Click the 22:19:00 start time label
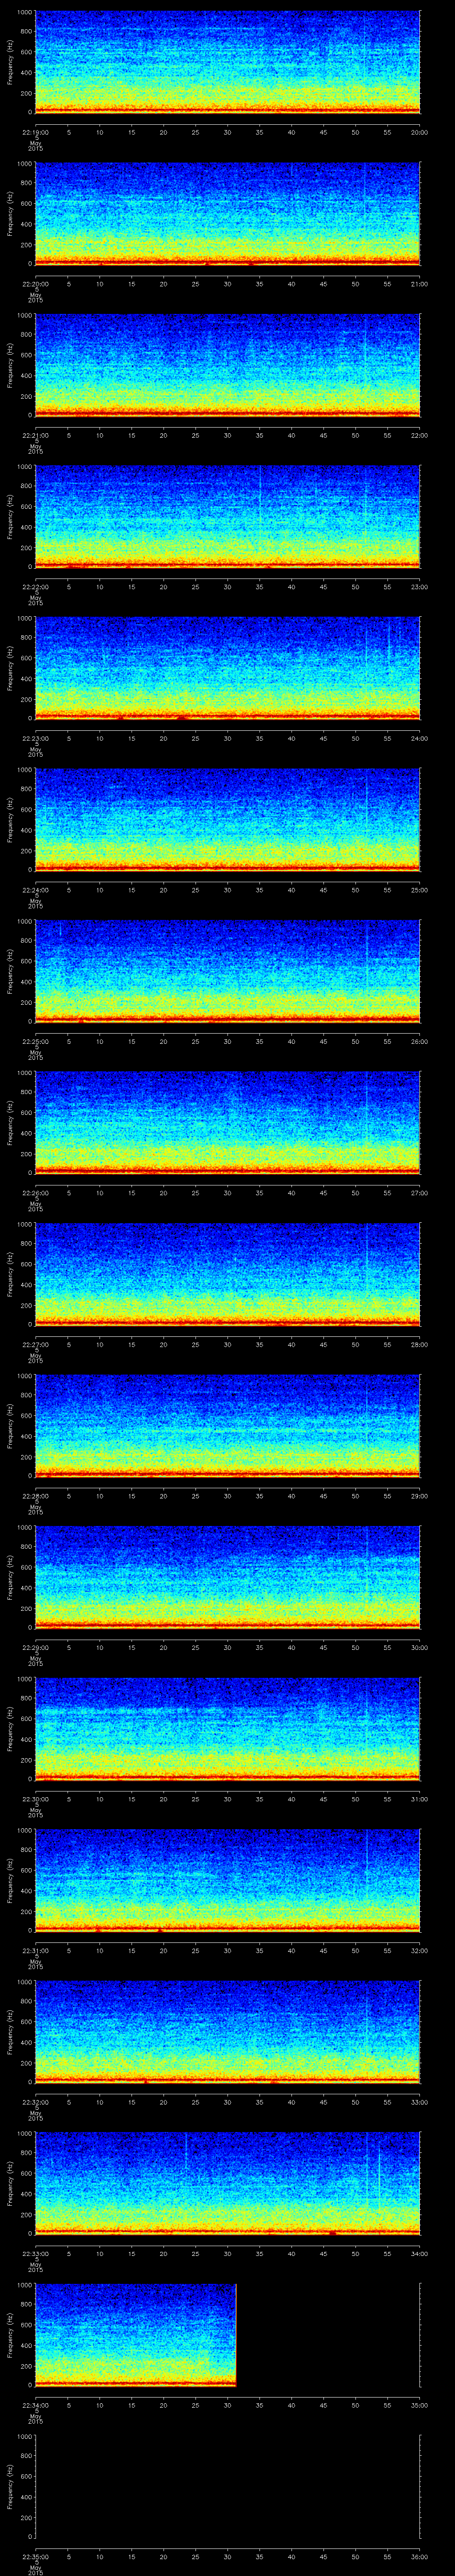The width and height of the screenshot is (455, 2576). click(36, 132)
